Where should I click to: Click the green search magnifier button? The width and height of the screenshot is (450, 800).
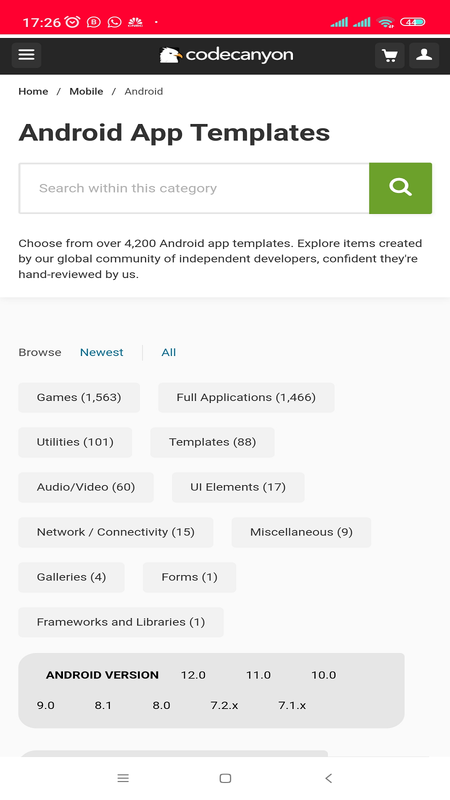click(401, 188)
